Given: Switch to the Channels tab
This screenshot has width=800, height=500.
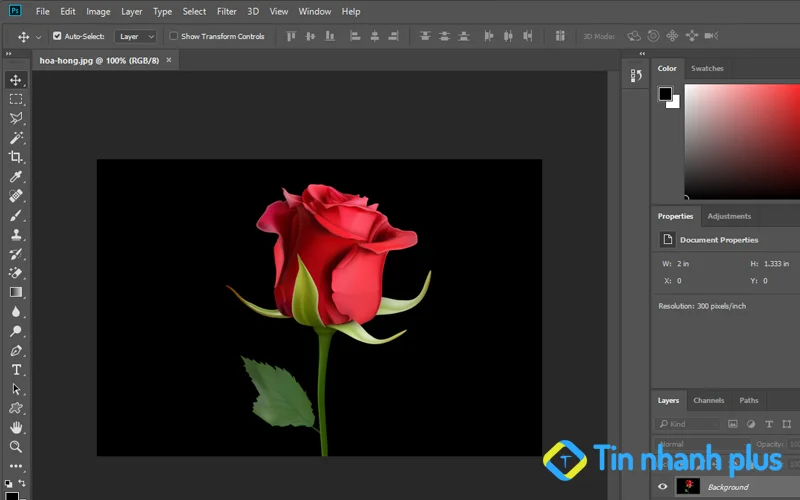Looking at the screenshot, I should click(709, 401).
